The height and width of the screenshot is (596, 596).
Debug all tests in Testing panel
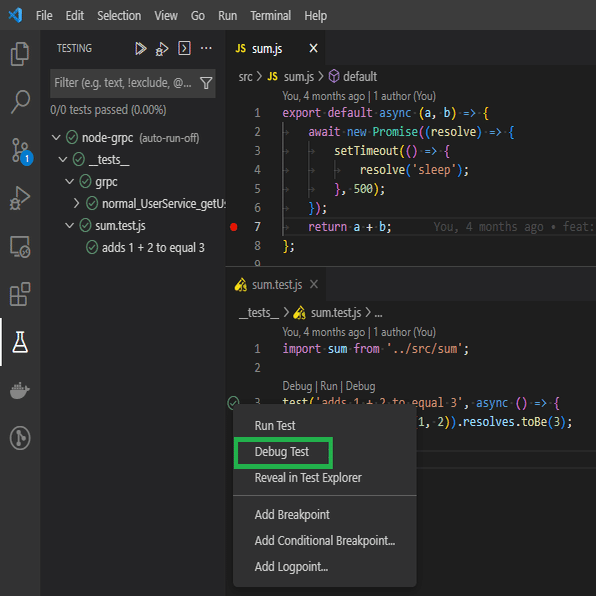tap(162, 49)
